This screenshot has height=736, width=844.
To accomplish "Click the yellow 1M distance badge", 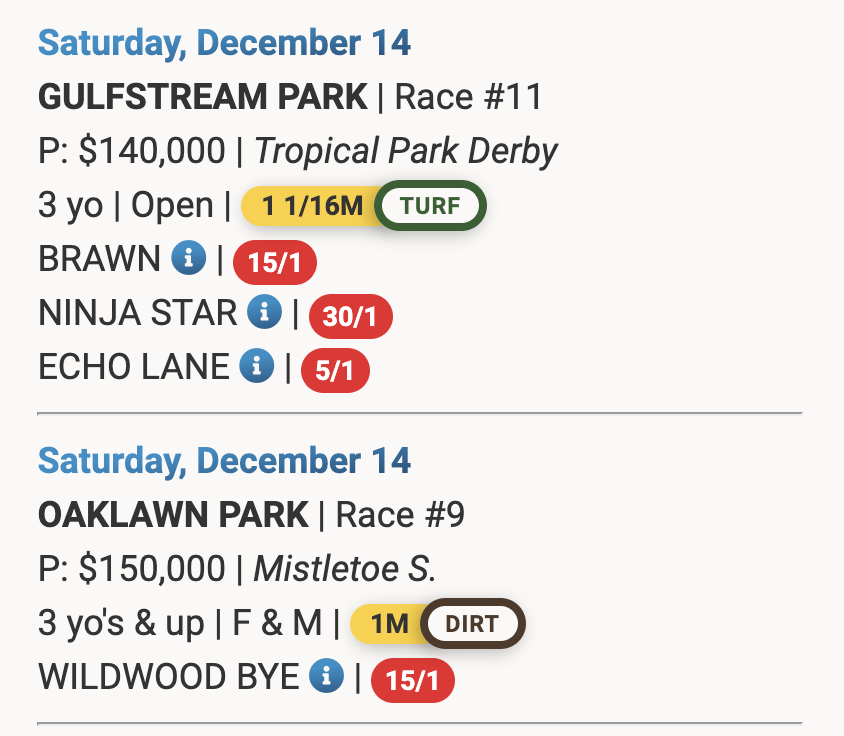I will coord(388,624).
